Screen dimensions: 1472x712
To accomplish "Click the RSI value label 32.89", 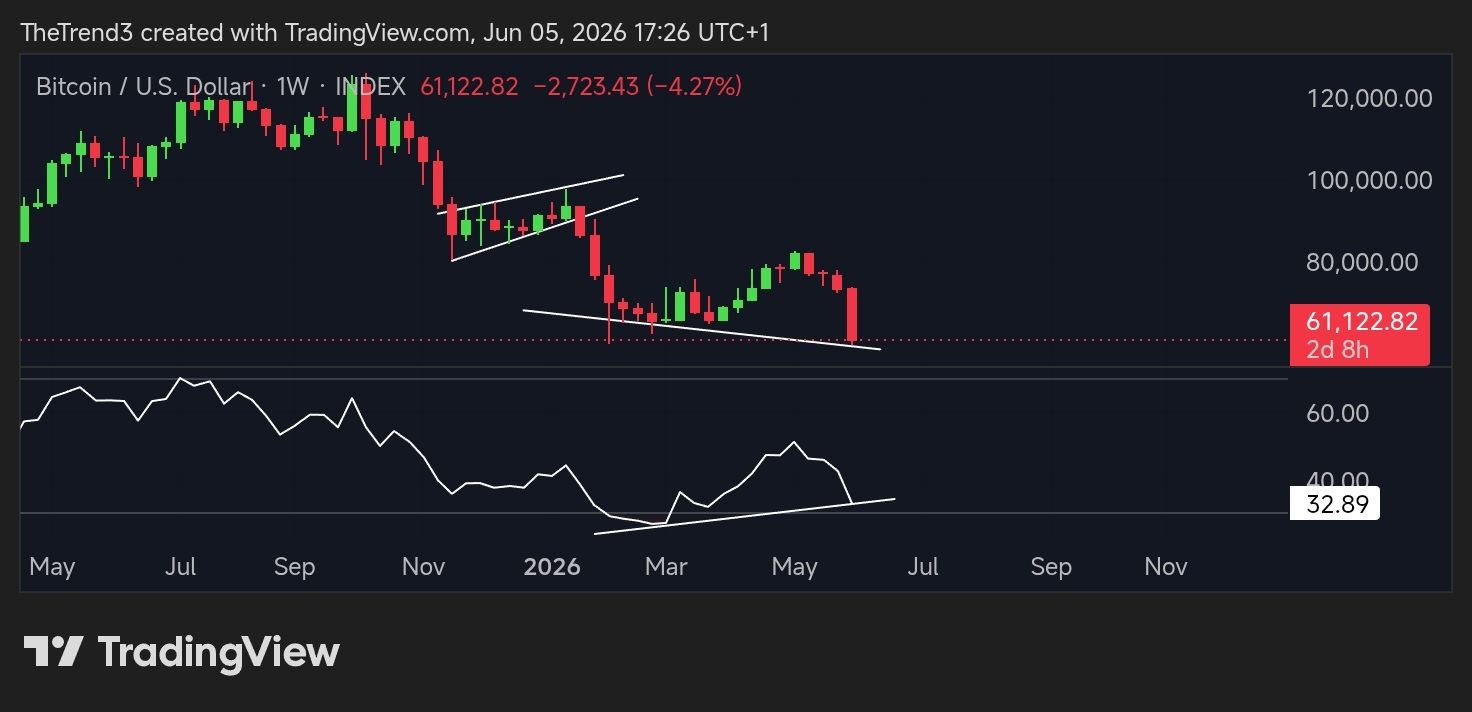I will [1335, 503].
